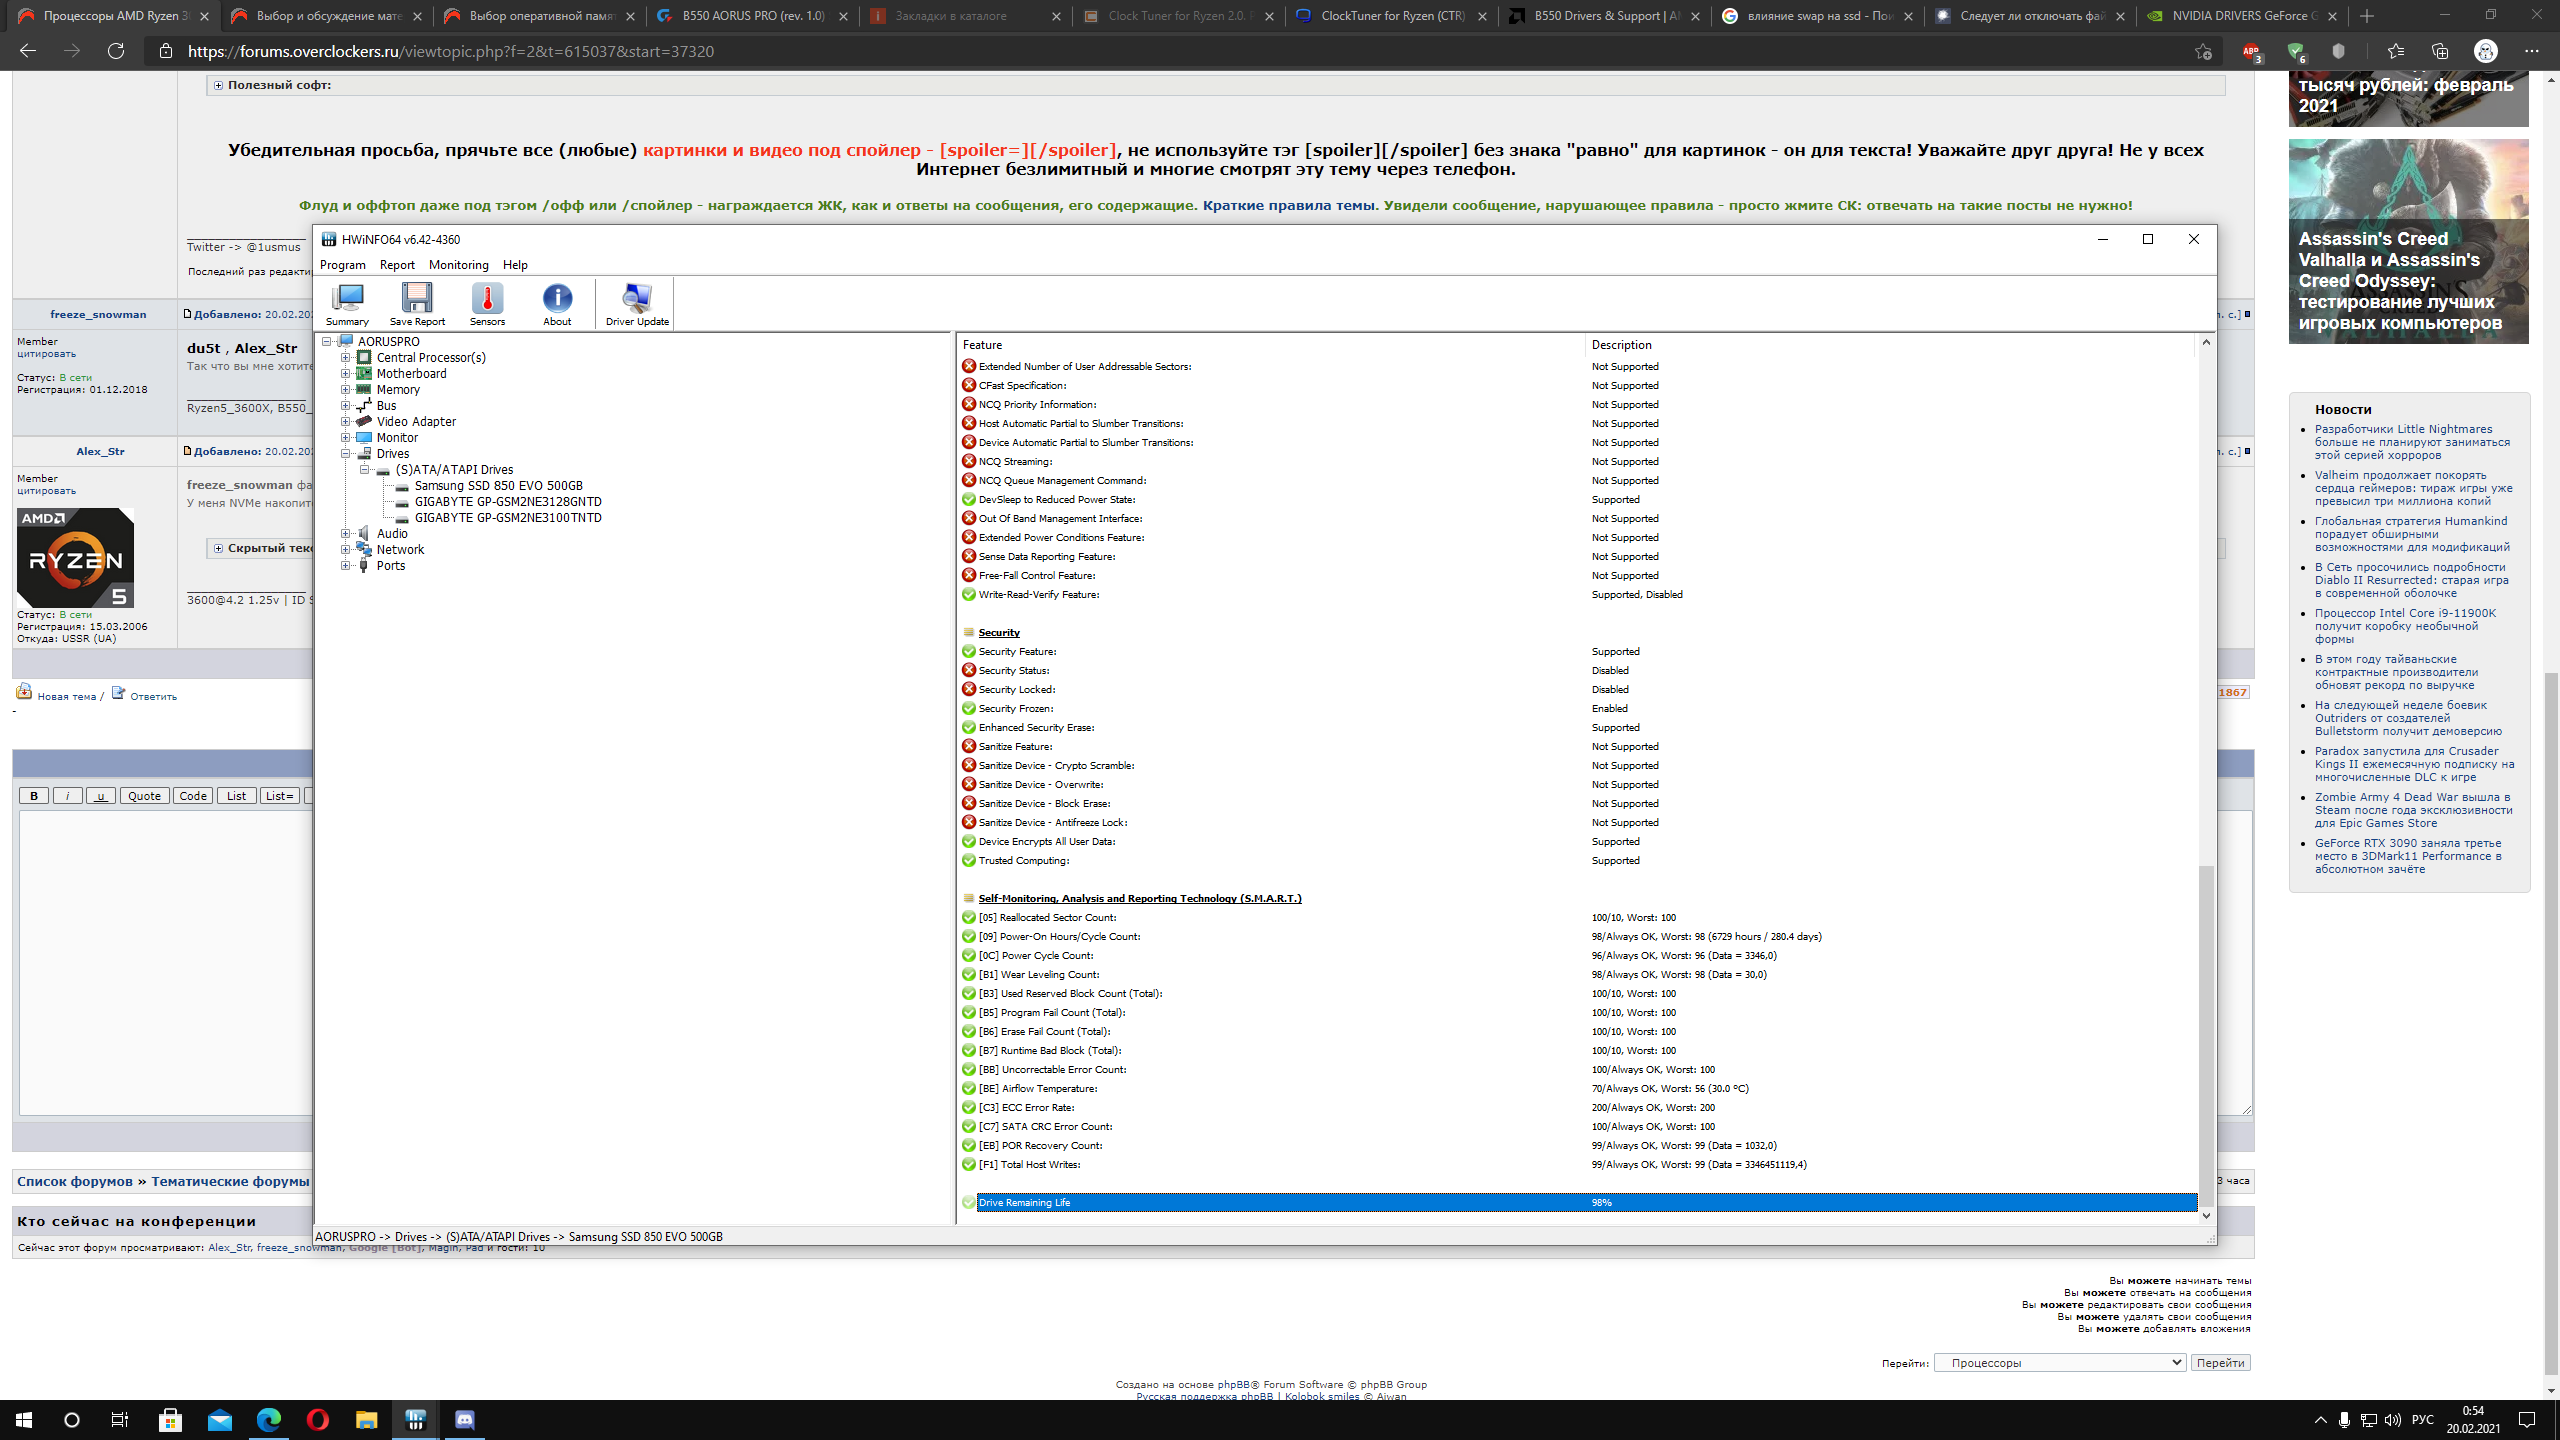Open the Report menu

point(397,265)
